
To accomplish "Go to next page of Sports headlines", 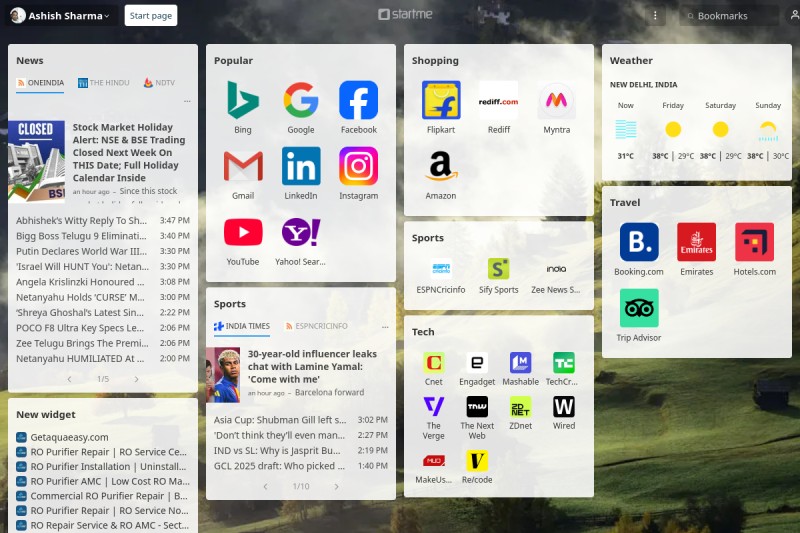I will (336, 487).
